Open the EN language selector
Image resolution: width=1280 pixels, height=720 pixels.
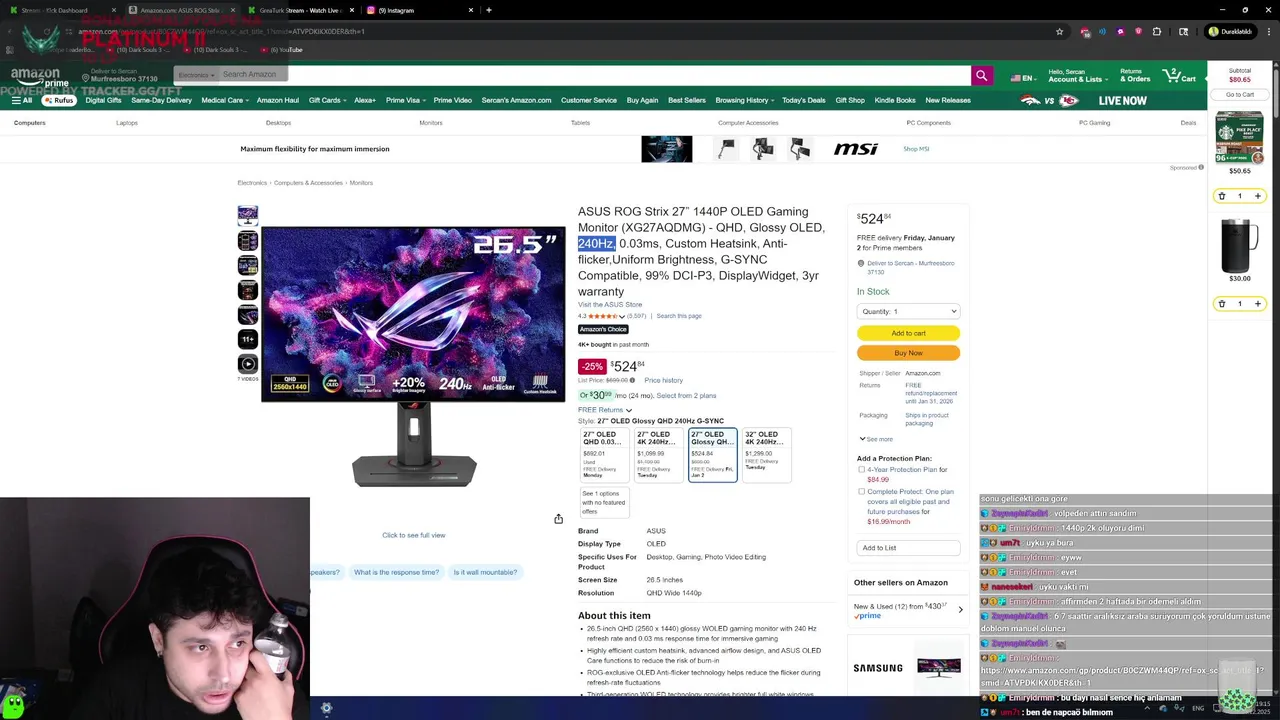[1022, 77]
